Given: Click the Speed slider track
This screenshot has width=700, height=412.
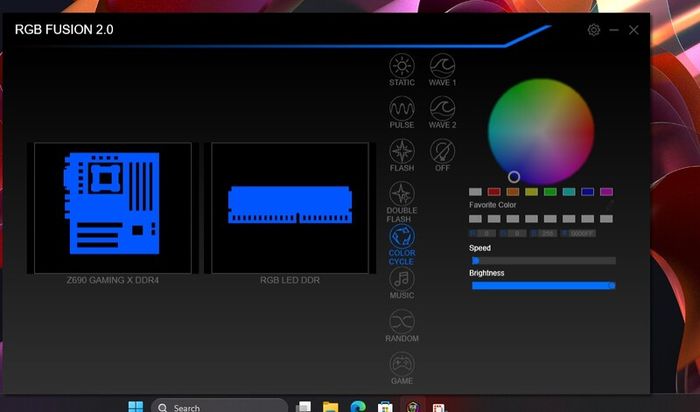Looking at the screenshot, I should click(x=544, y=261).
